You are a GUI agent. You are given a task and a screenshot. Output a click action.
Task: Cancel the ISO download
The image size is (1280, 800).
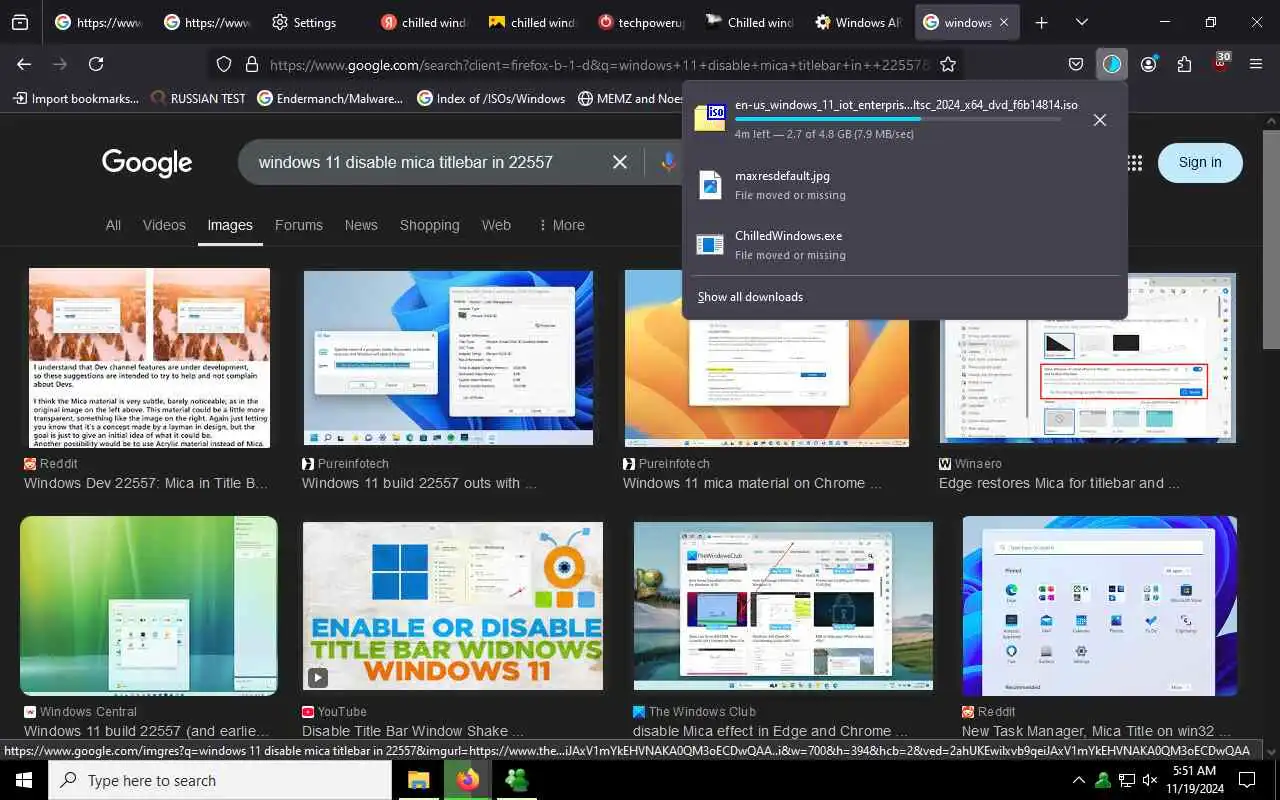coord(1099,120)
